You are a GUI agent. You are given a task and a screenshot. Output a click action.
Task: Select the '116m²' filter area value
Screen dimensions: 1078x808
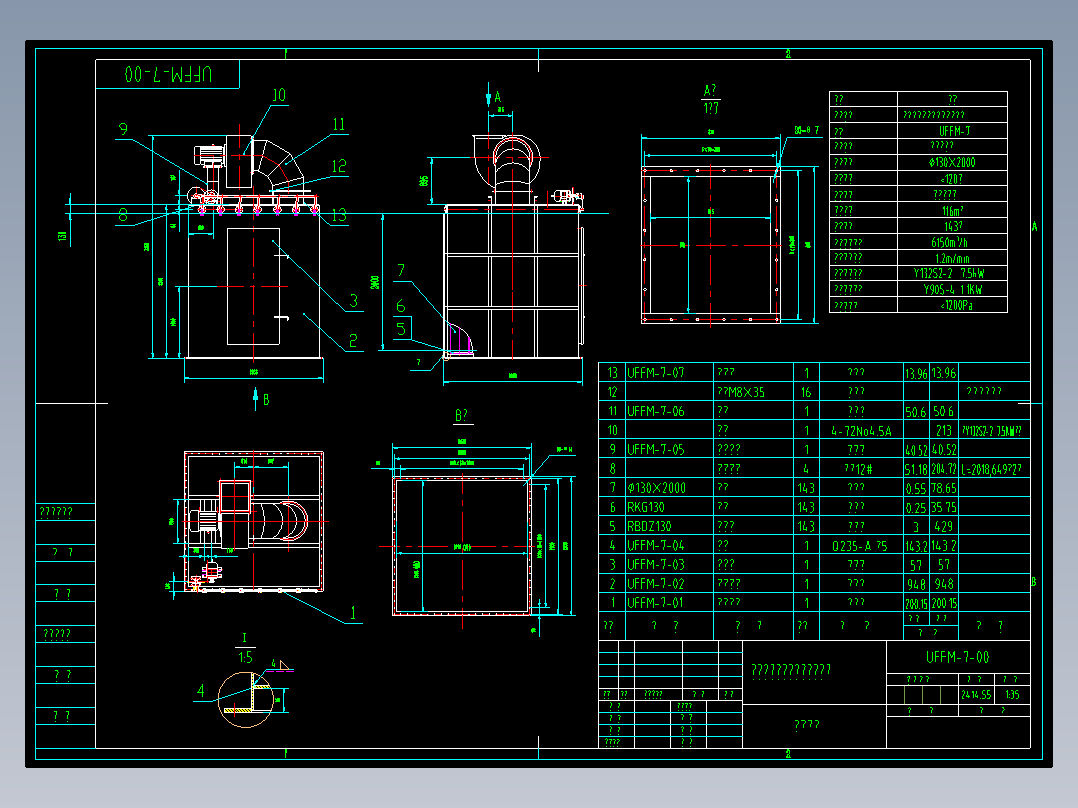point(953,211)
